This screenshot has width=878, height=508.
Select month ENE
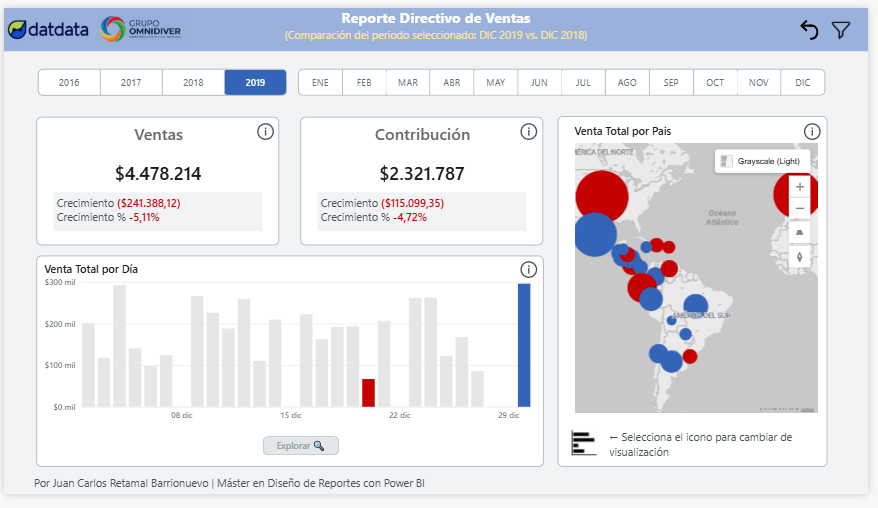point(320,82)
